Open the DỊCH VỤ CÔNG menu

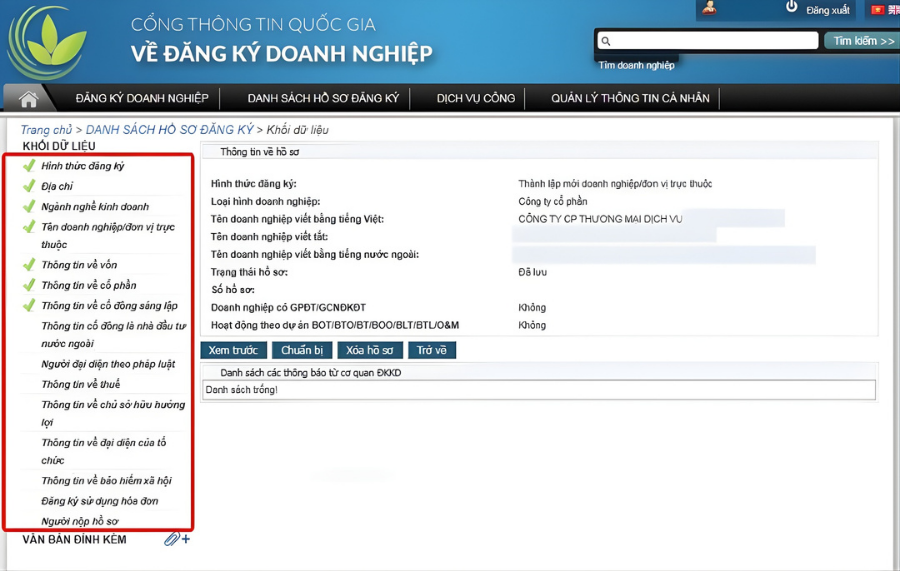(x=475, y=98)
